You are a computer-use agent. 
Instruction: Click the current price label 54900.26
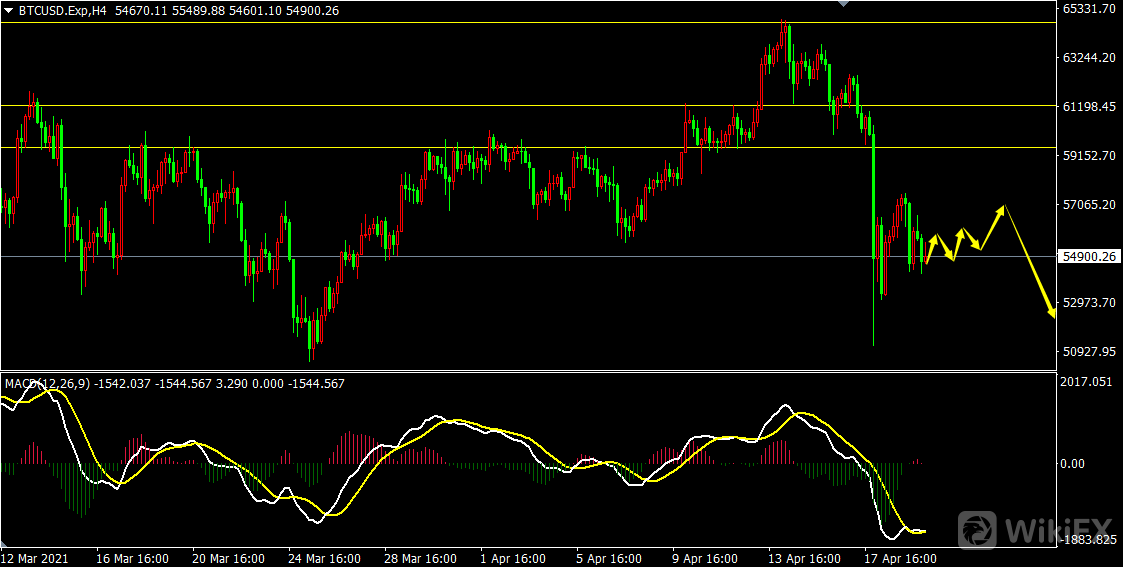[1090, 256]
